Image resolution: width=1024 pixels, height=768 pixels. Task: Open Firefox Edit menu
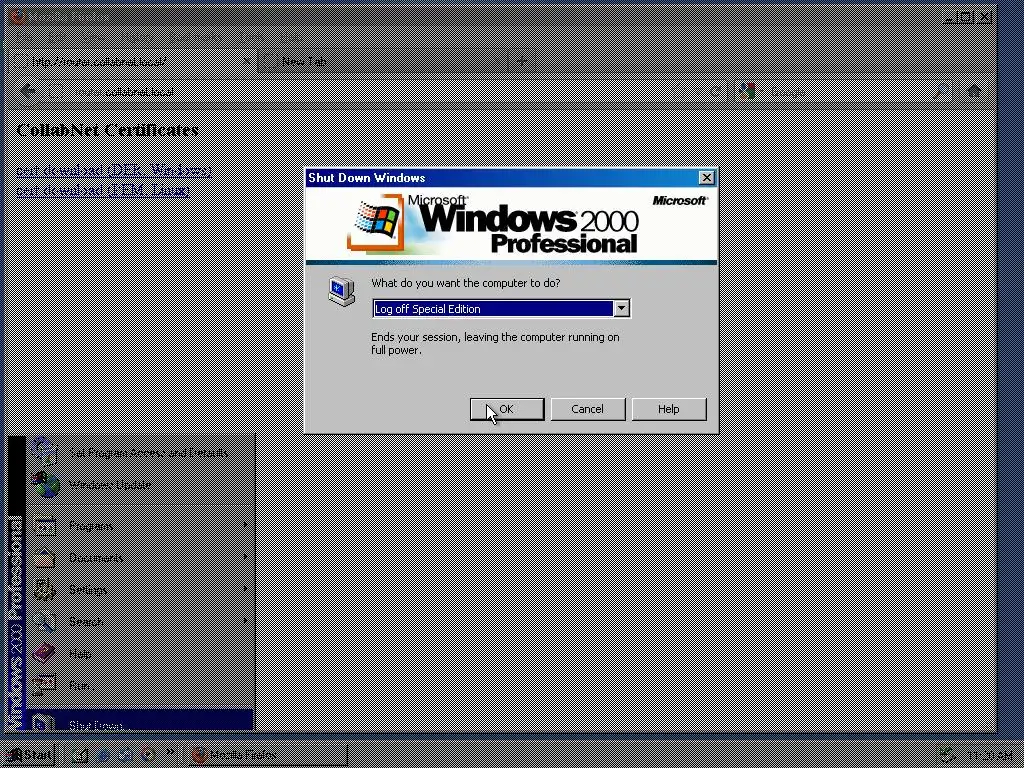(57, 37)
